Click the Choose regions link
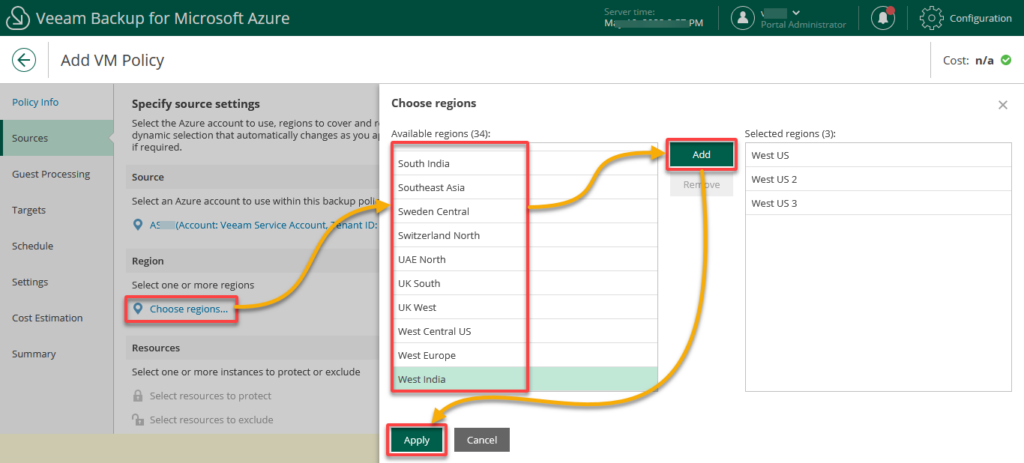This screenshot has width=1024, height=463. [188, 309]
